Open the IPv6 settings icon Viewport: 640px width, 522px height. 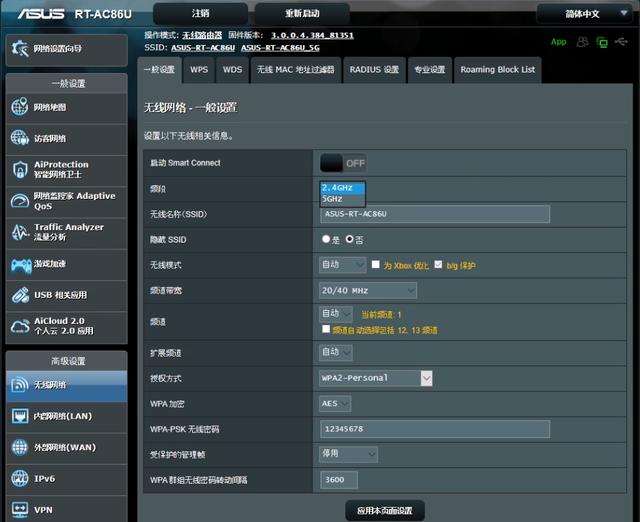20,479
